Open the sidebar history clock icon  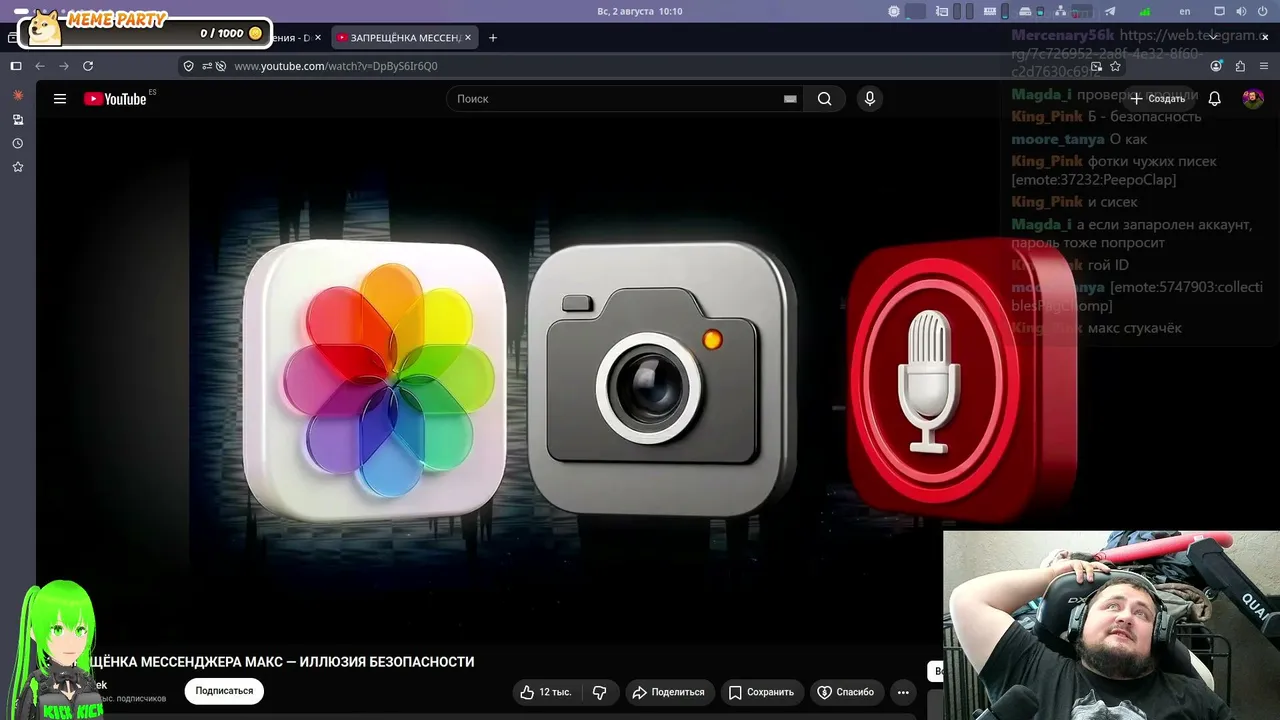17,143
